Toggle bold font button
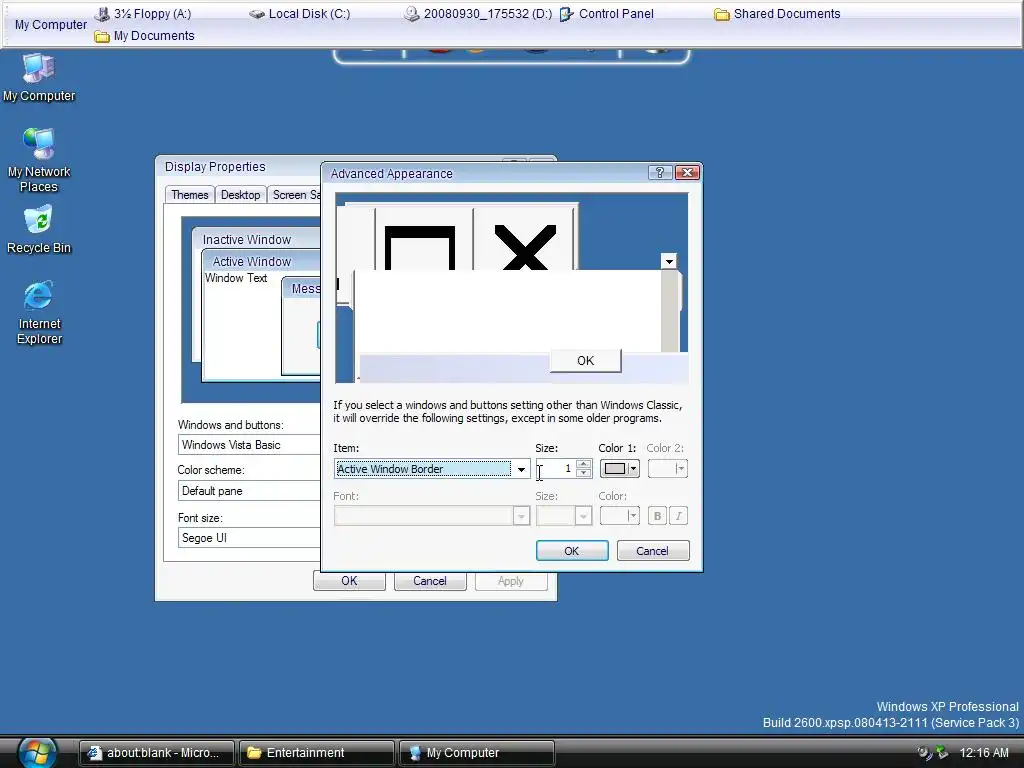Screen dimensions: 1024x768 (657, 516)
